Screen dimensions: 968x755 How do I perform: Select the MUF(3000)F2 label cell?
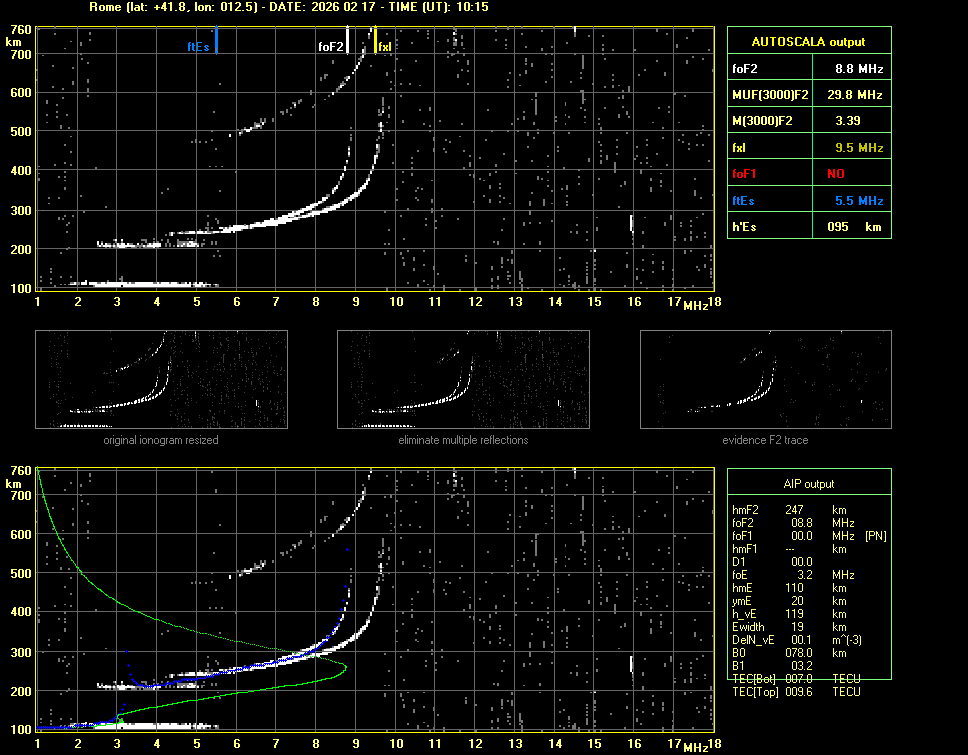point(770,95)
